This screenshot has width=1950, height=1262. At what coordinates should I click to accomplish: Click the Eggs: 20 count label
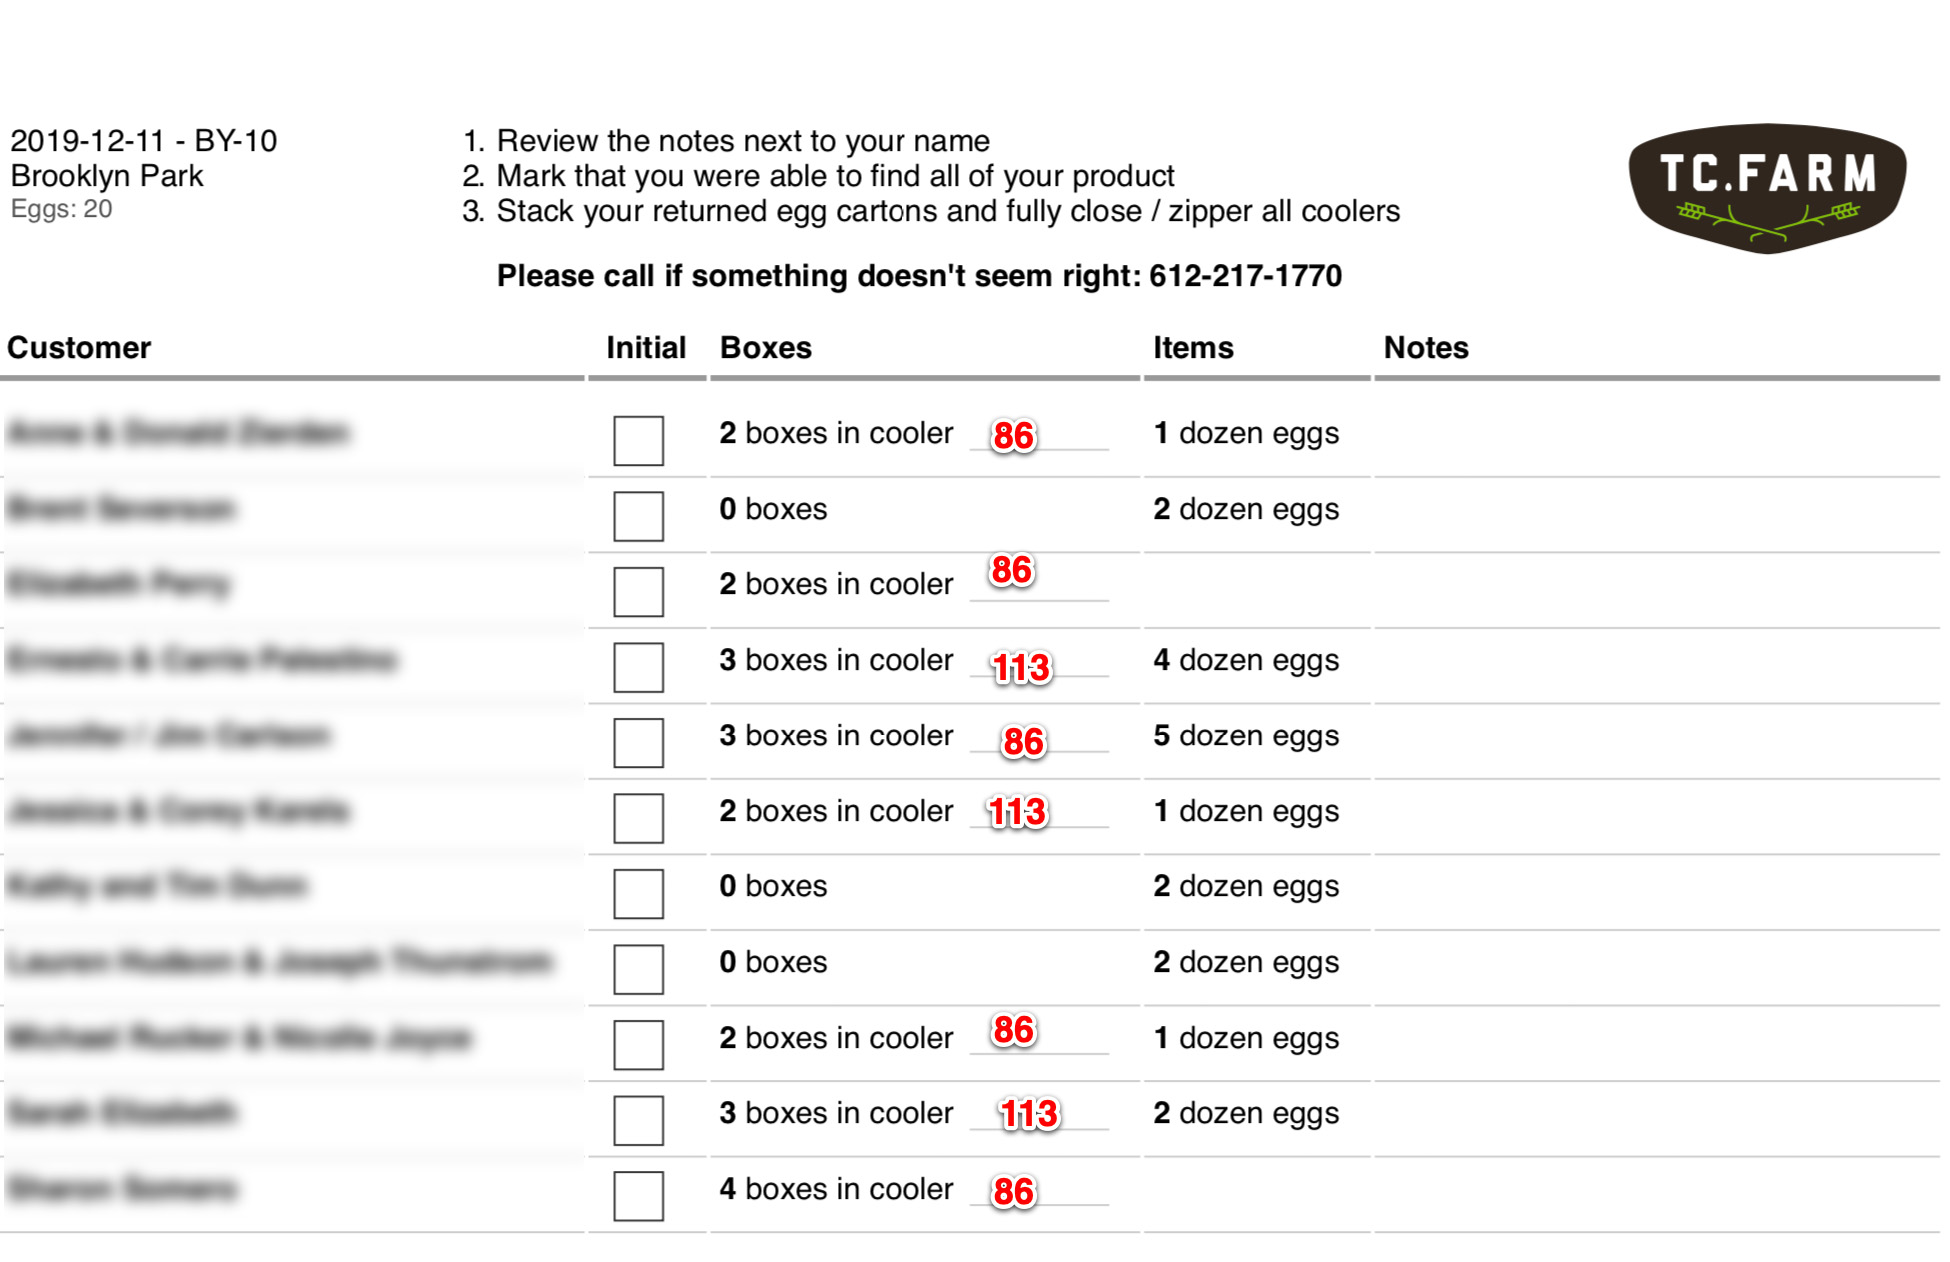(61, 209)
